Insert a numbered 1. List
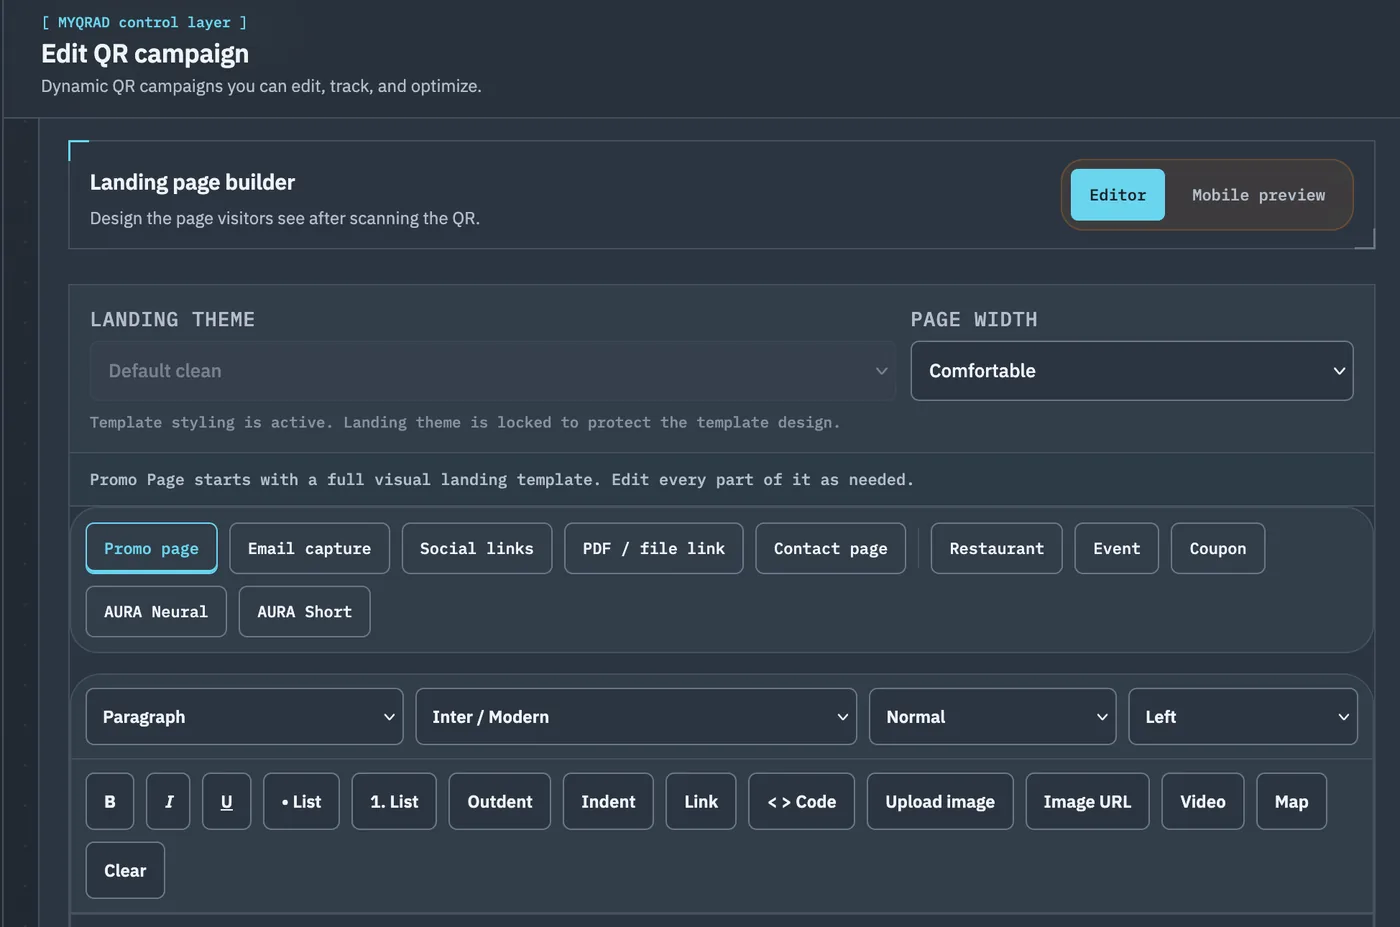 point(394,801)
